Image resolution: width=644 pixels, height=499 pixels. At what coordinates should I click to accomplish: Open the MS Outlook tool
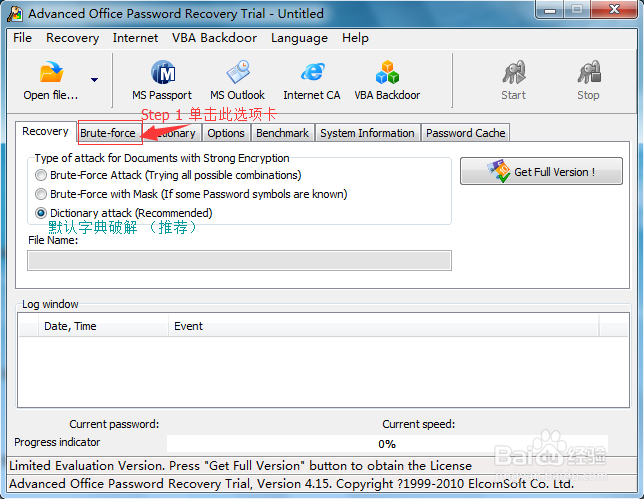pos(237,80)
